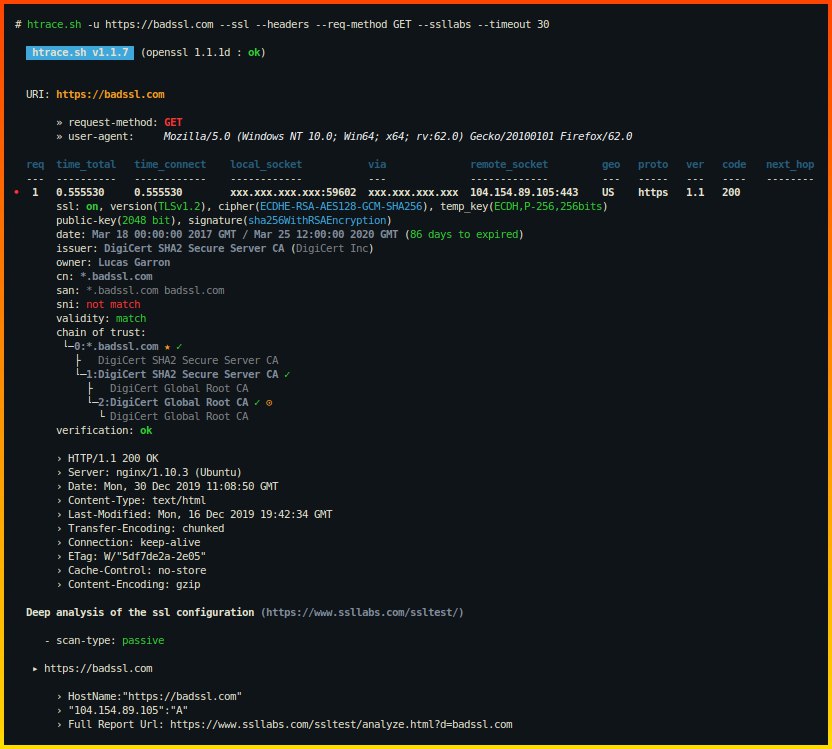Click the time_total column header

(x=86, y=164)
